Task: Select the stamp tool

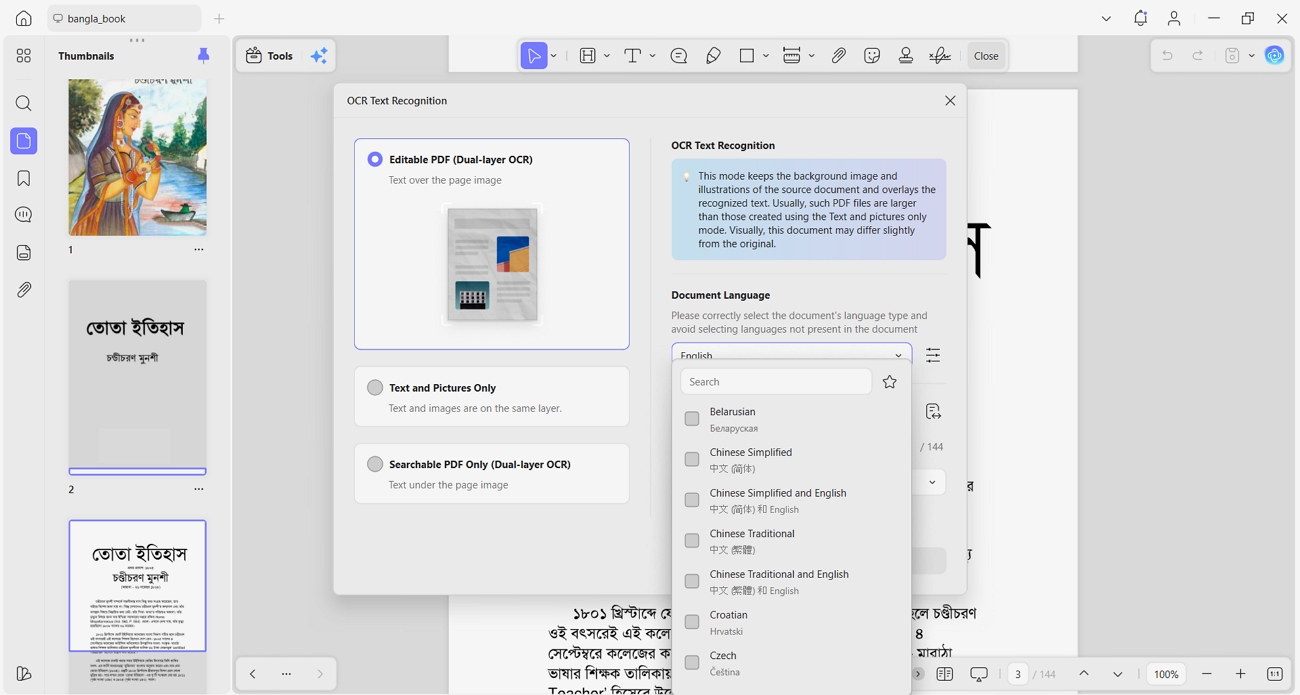Action: (906, 56)
